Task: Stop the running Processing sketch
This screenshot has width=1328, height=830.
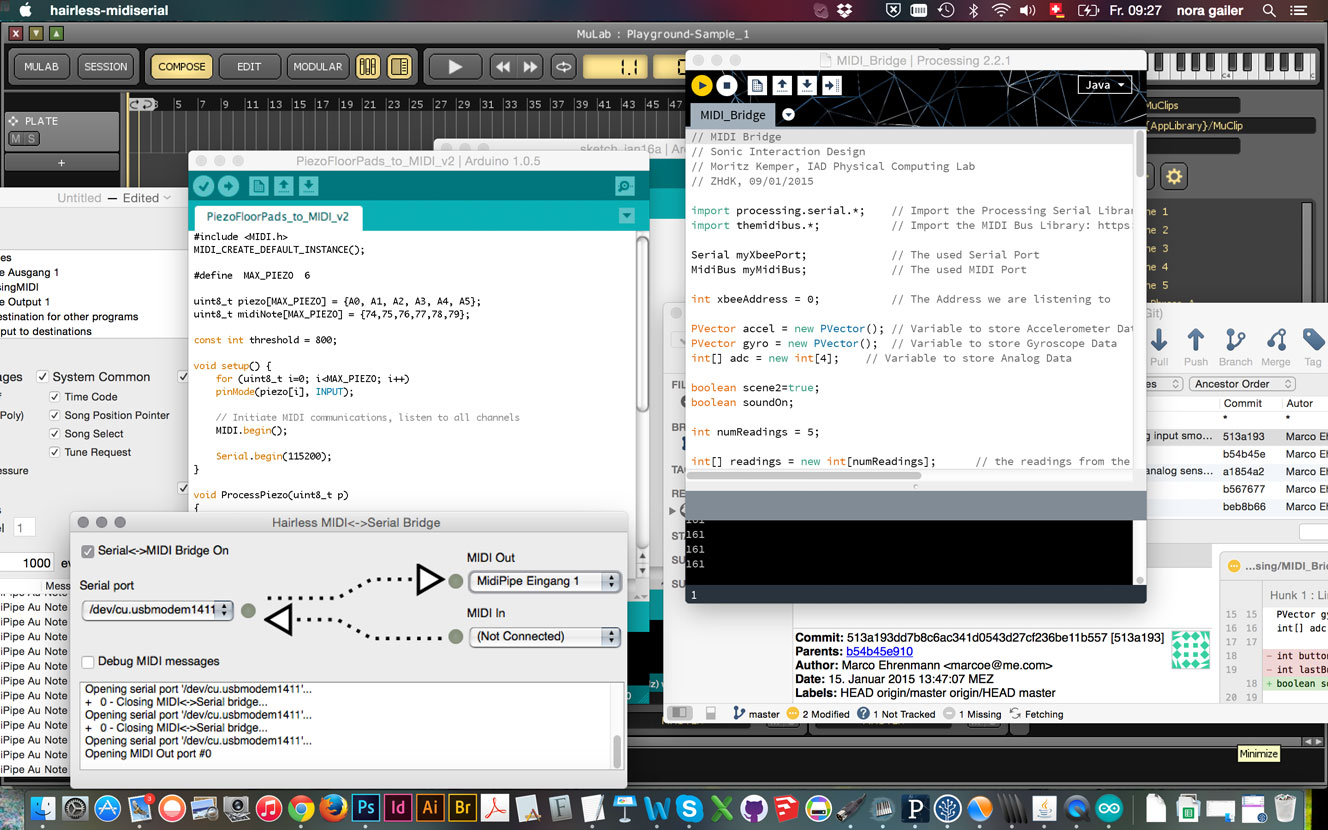Action: 727,86
